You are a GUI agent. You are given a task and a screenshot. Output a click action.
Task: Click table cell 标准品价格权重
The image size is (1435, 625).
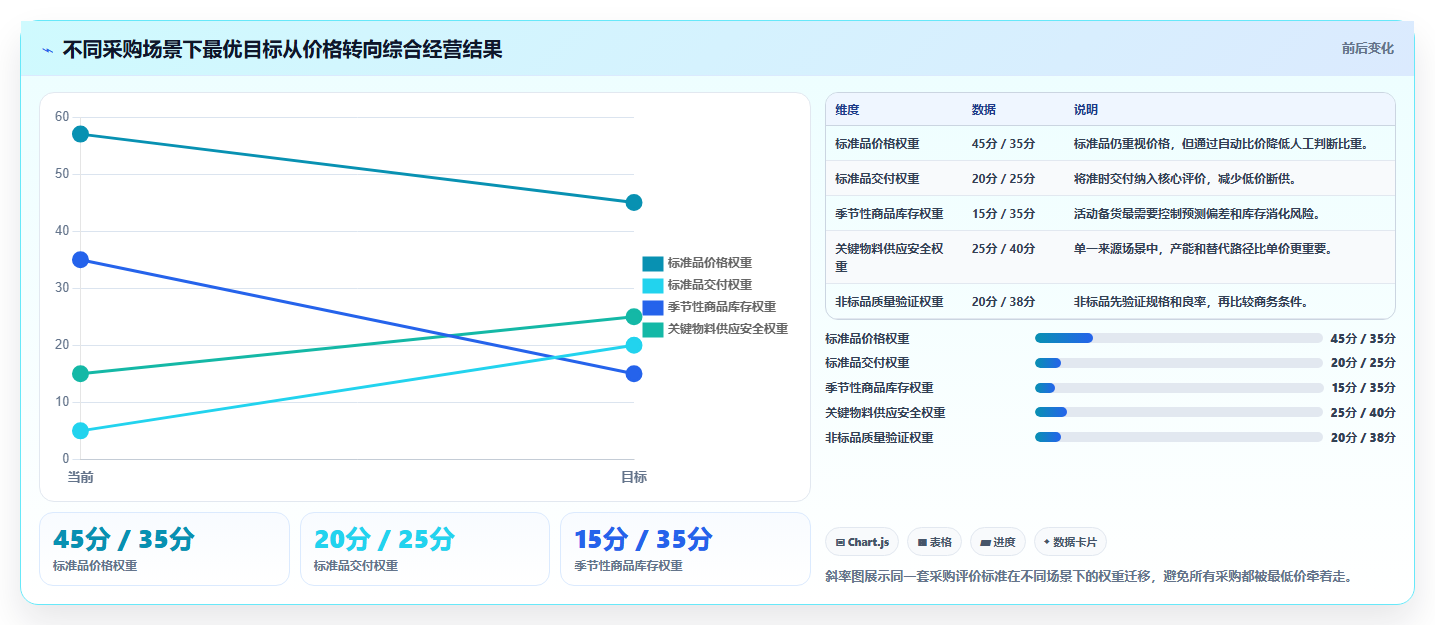pyautogui.click(x=877, y=144)
